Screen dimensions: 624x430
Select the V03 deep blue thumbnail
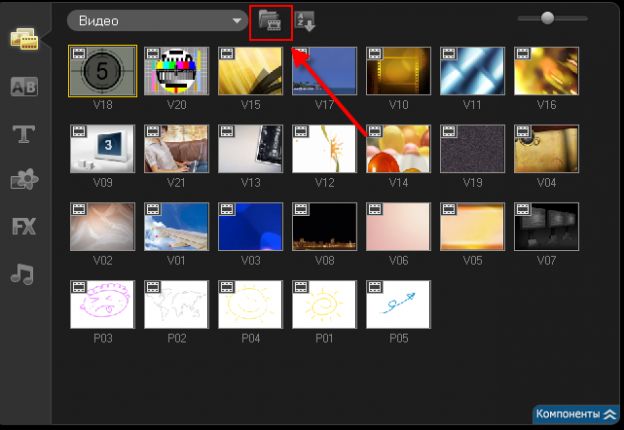coord(250,227)
